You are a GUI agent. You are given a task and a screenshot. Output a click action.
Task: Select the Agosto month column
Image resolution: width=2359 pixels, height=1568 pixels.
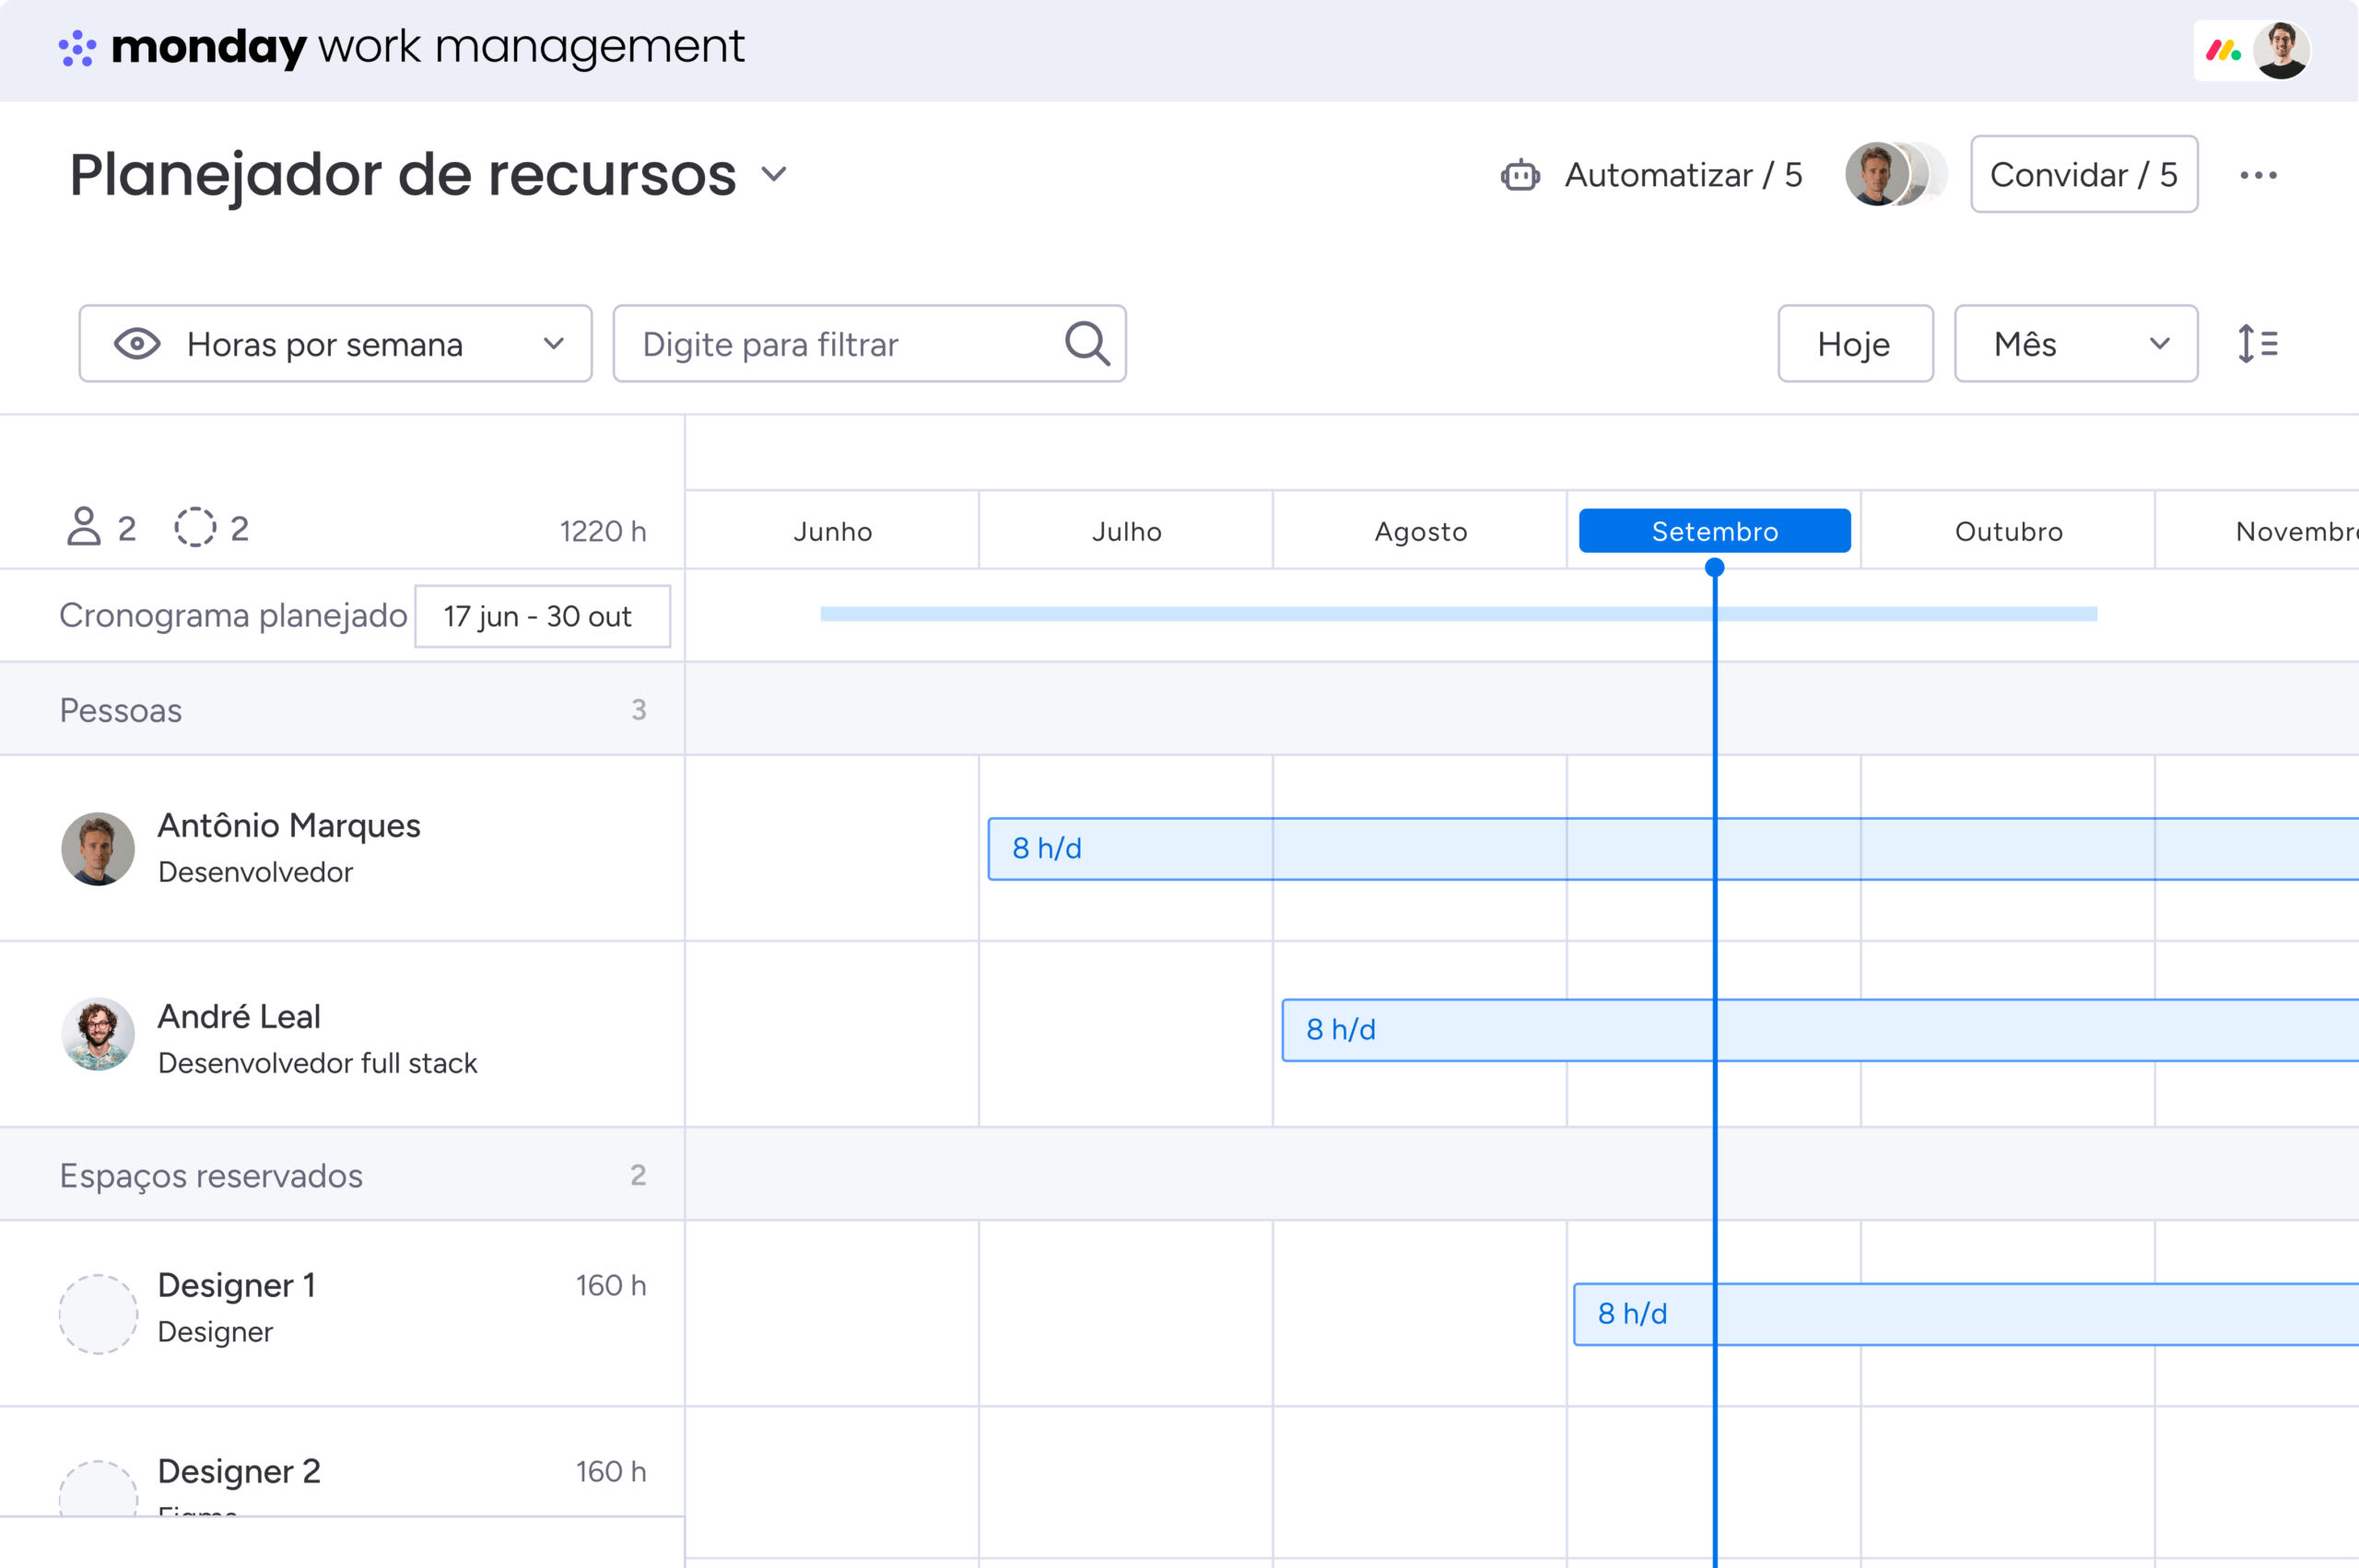tap(1420, 531)
